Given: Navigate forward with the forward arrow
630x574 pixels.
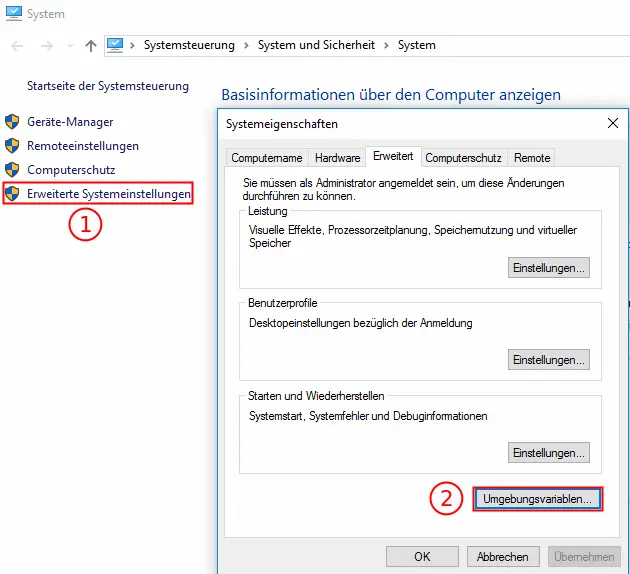Looking at the screenshot, I should (47, 46).
